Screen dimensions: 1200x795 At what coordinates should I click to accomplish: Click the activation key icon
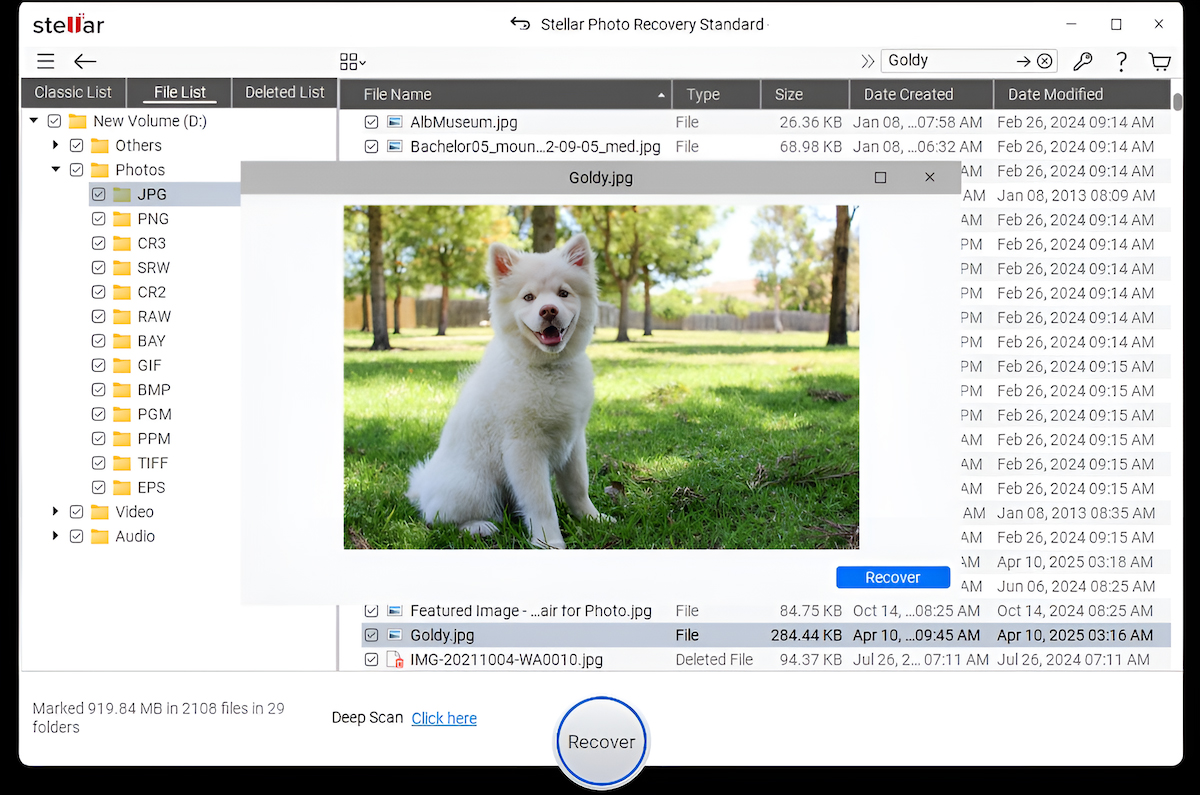[1082, 61]
